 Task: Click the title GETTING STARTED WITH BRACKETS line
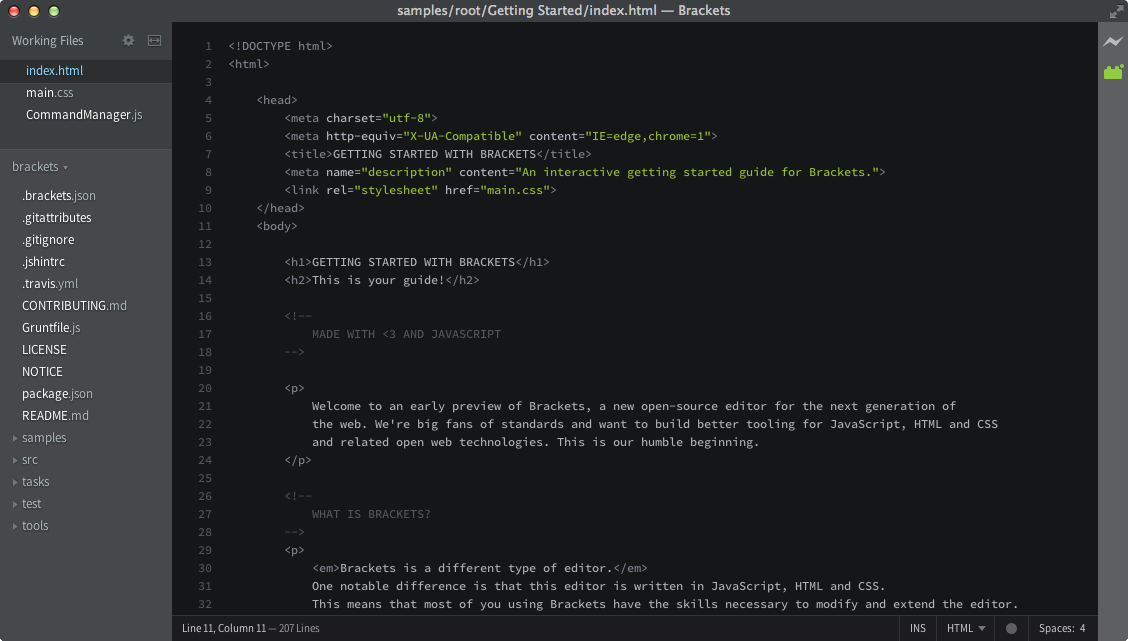[x=437, y=154]
